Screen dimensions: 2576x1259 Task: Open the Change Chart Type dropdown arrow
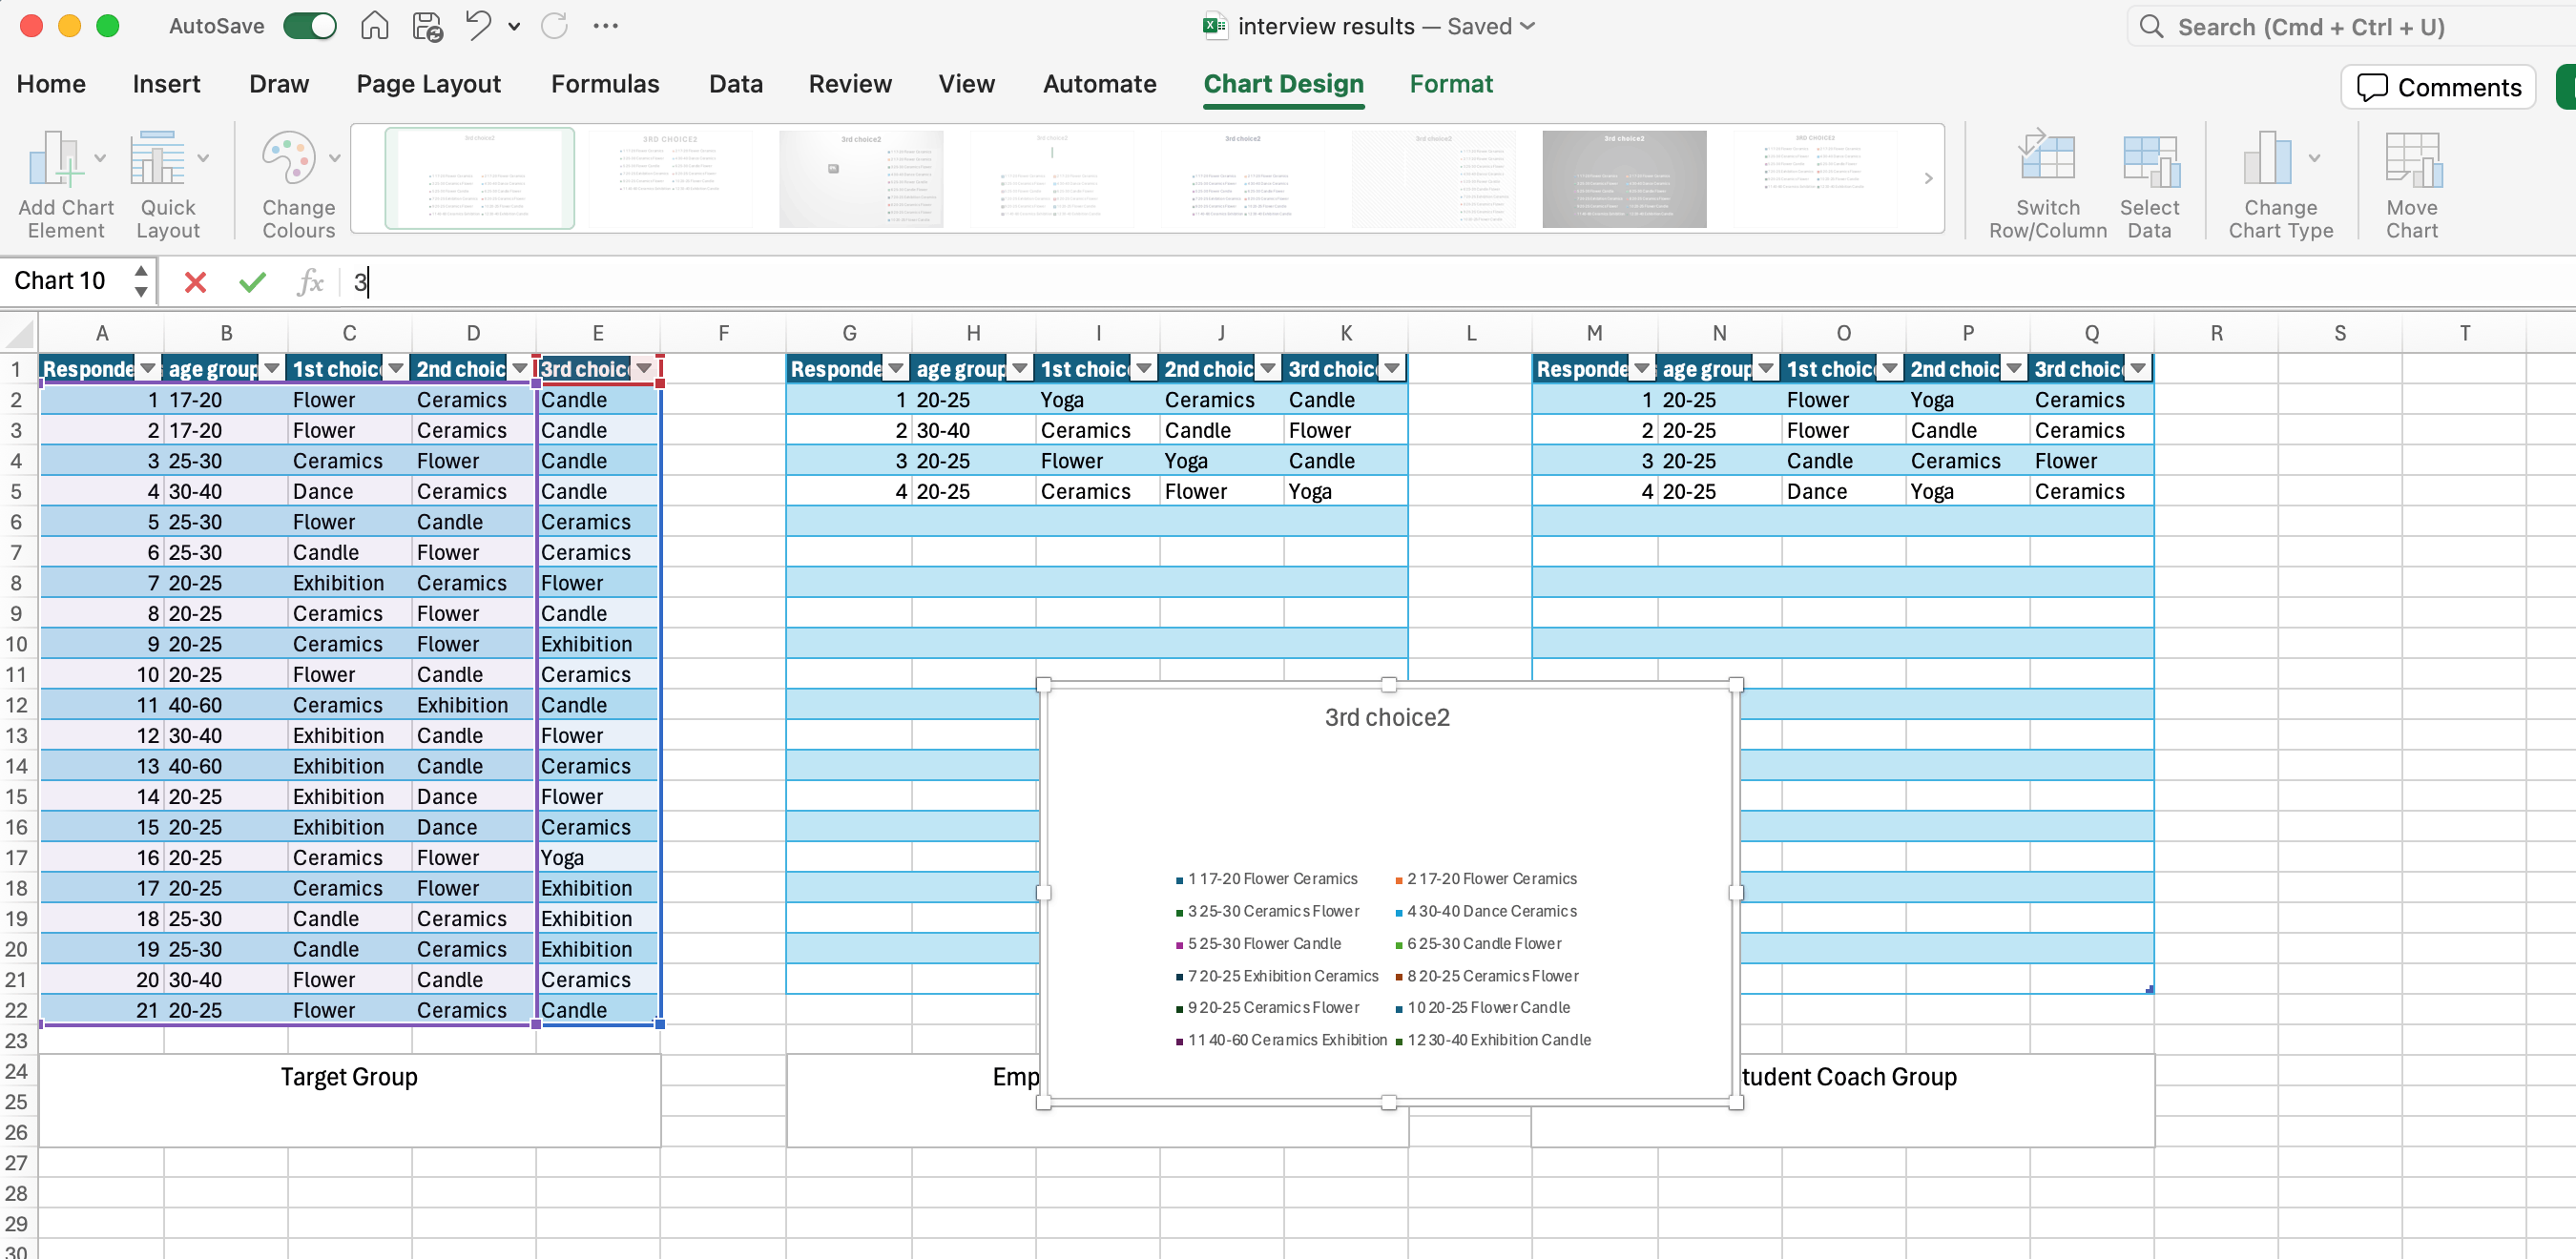[x=2313, y=158]
